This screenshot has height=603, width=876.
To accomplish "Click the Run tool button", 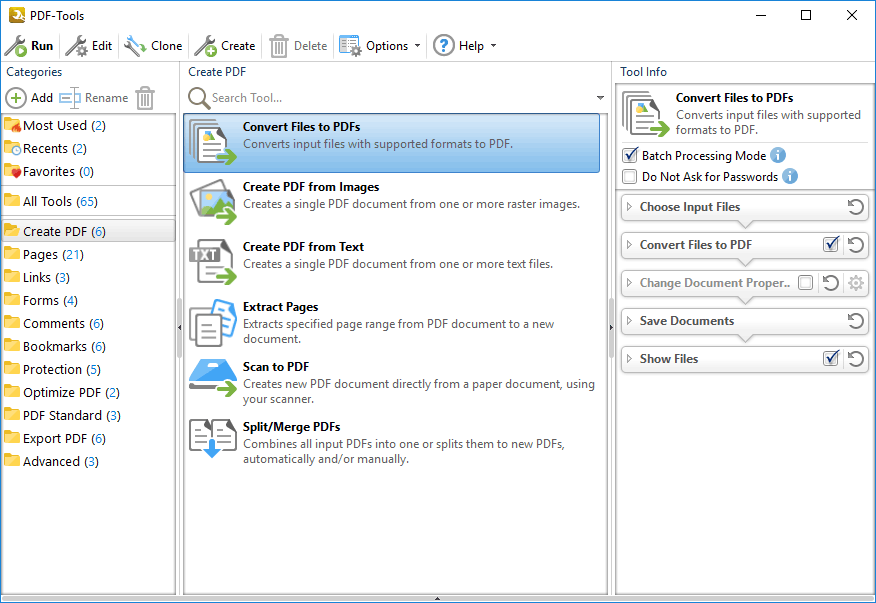I will [x=29, y=46].
